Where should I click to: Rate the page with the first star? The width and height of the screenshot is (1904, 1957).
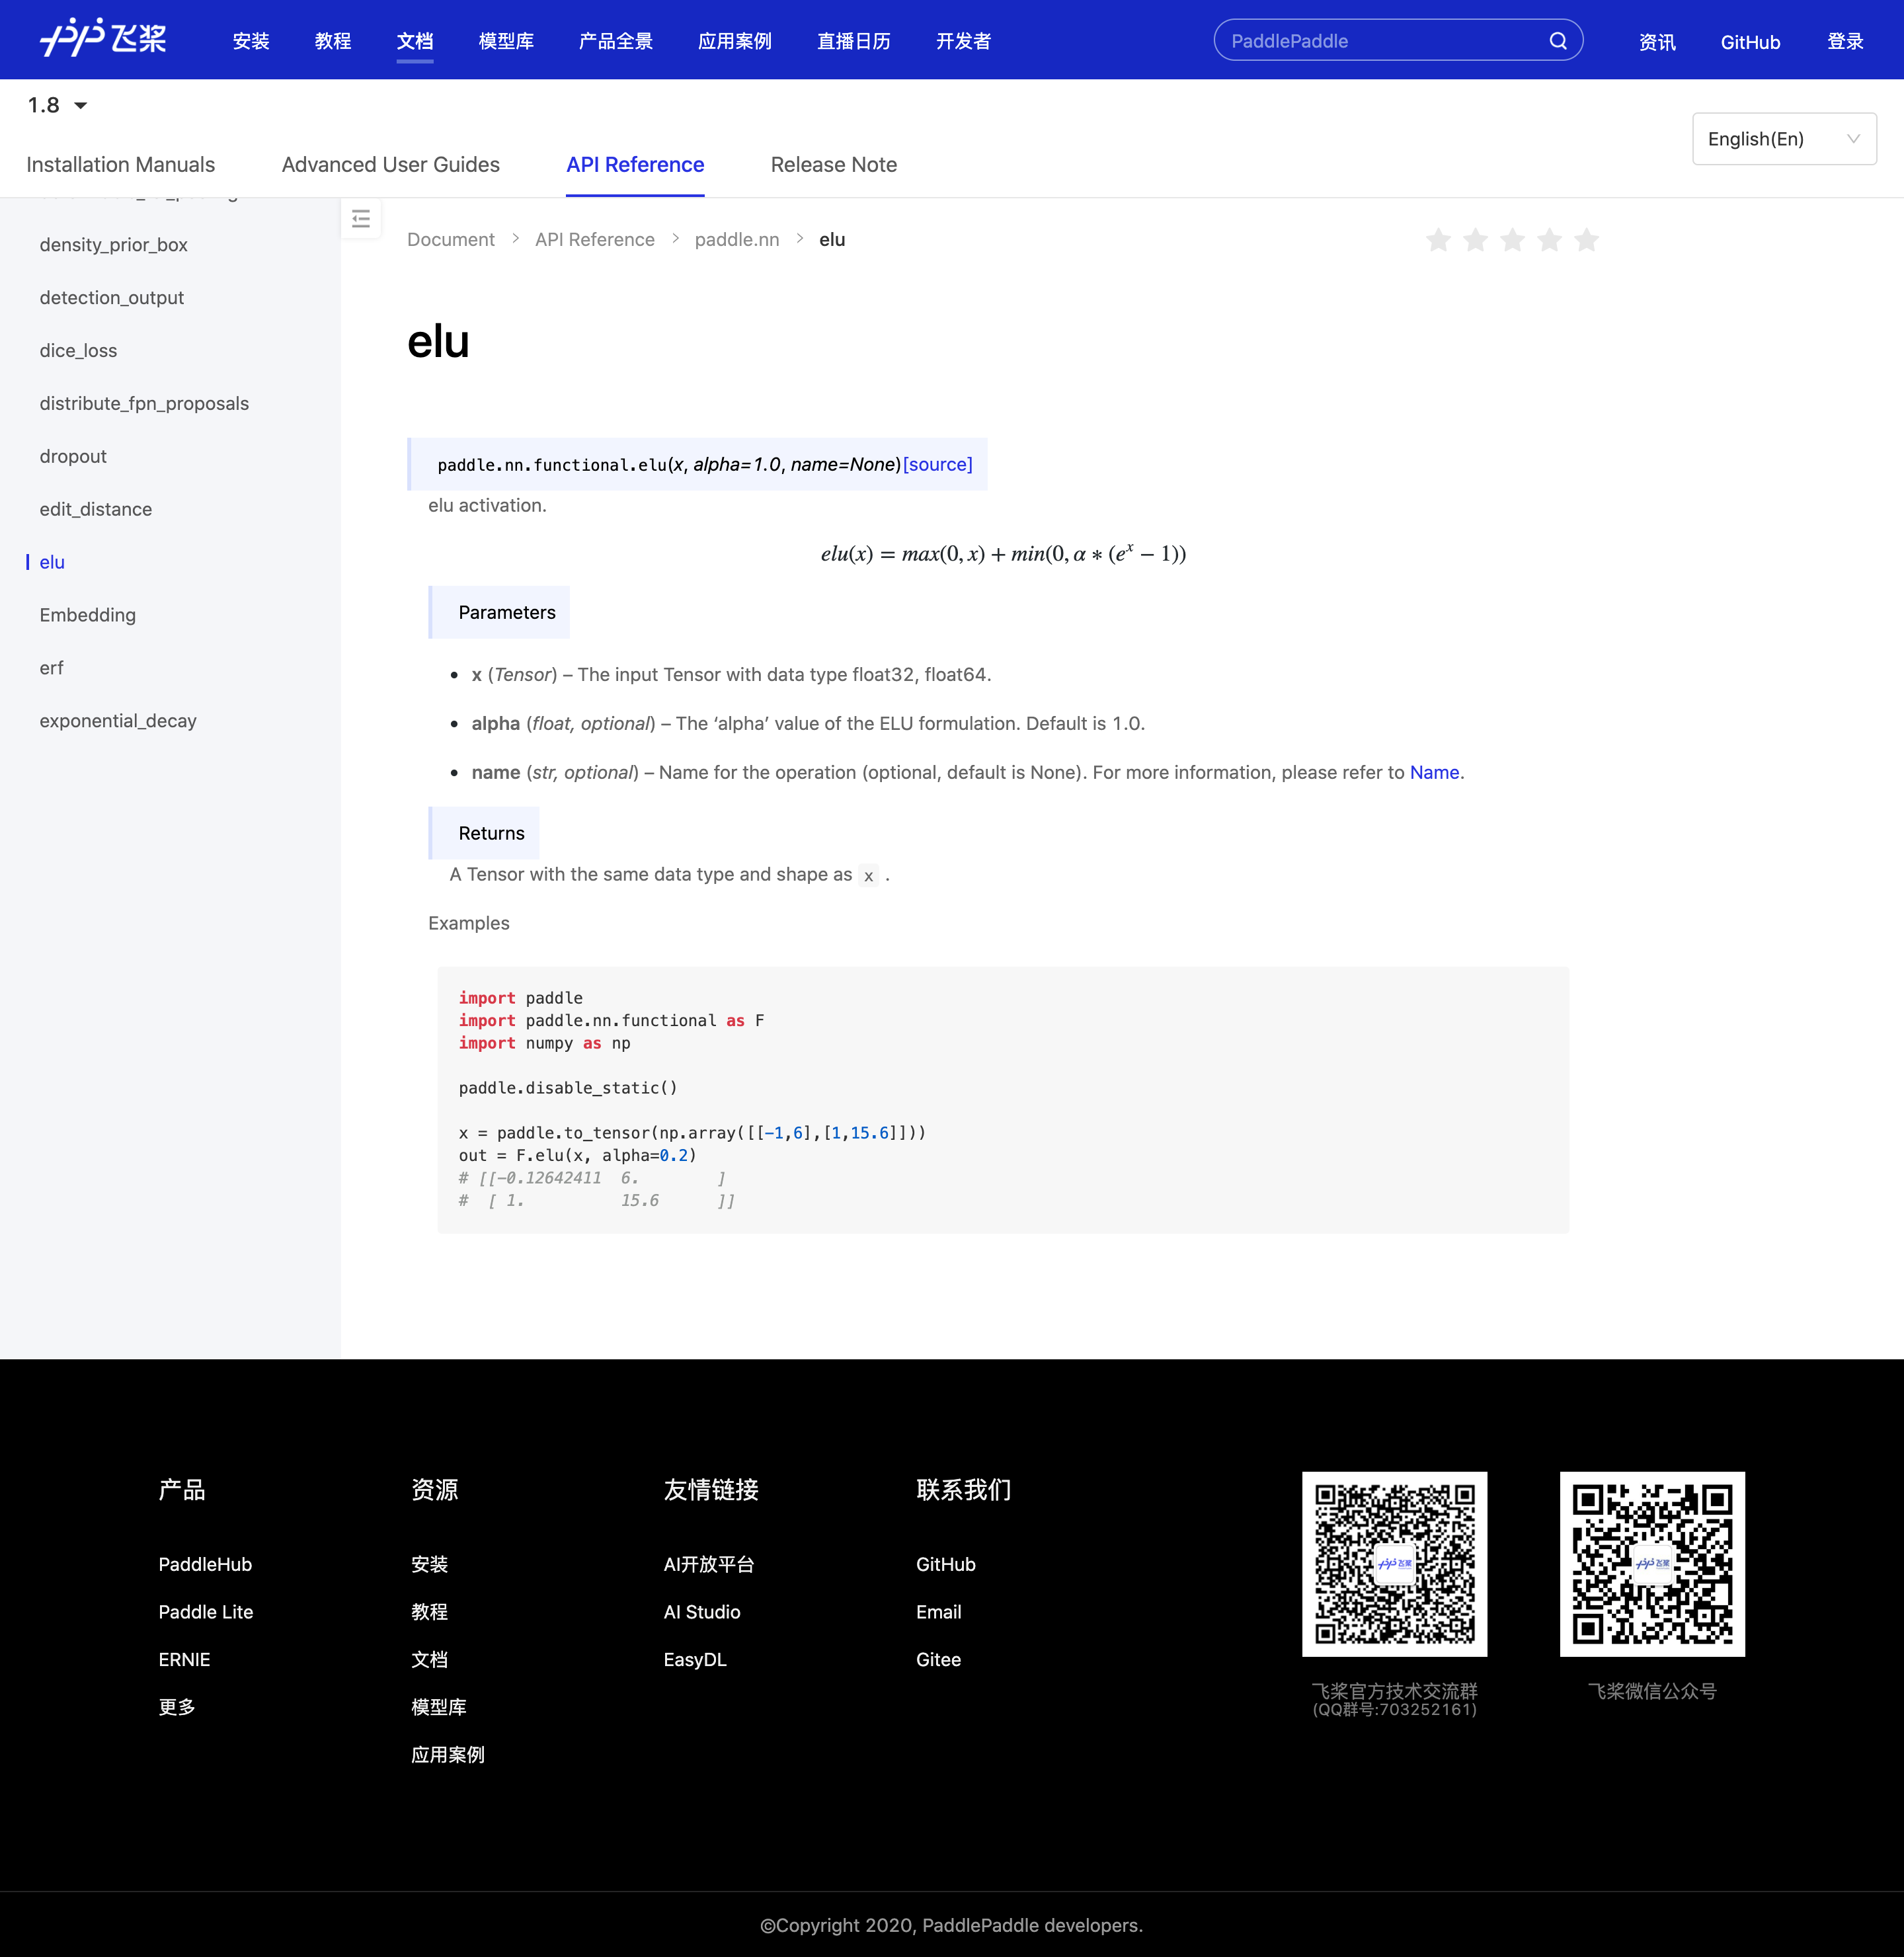click(1438, 240)
